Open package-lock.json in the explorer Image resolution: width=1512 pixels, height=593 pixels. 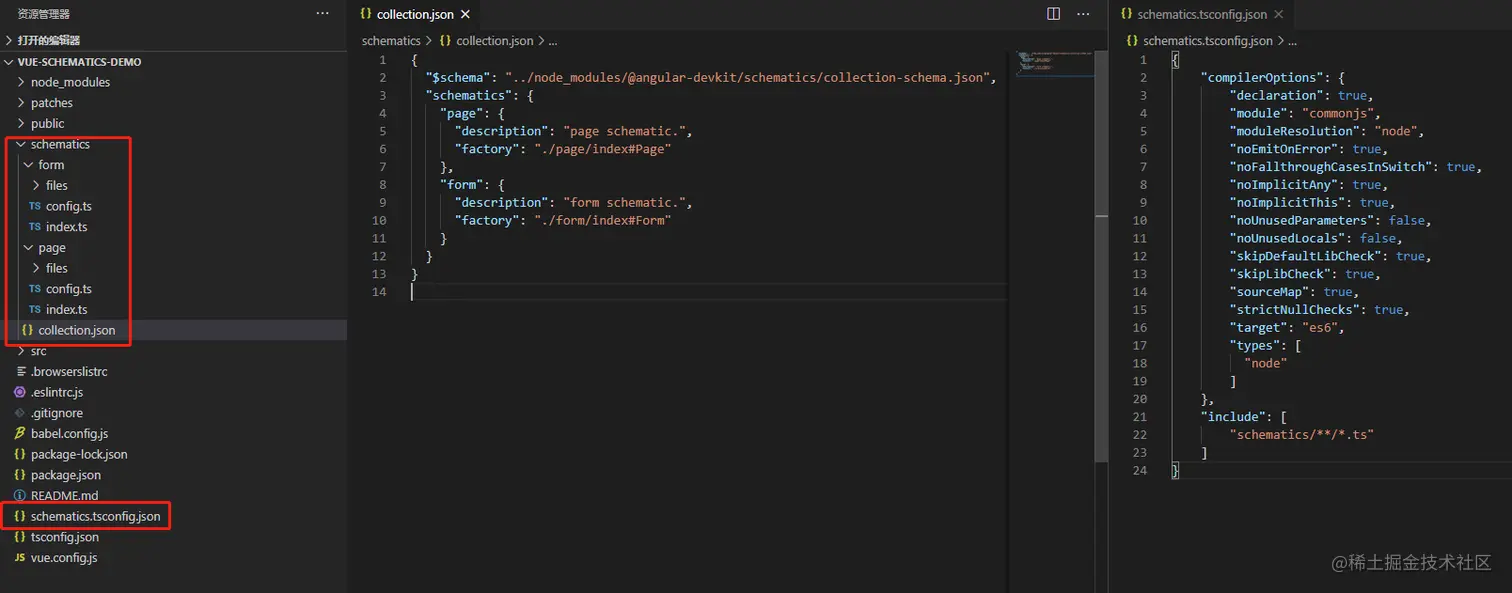point(79,454)
